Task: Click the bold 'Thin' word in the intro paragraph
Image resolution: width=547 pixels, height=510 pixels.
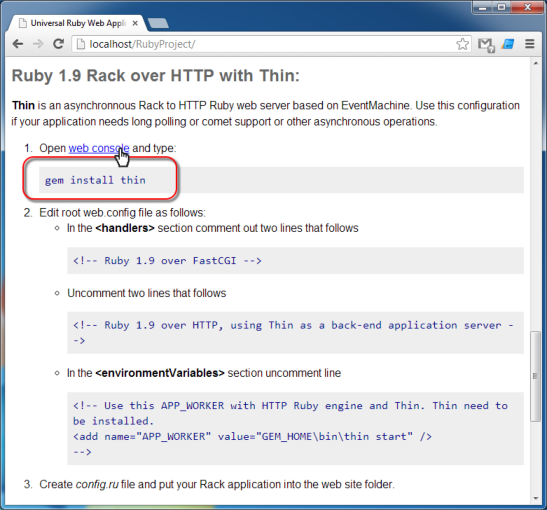Action: (23, 105)
